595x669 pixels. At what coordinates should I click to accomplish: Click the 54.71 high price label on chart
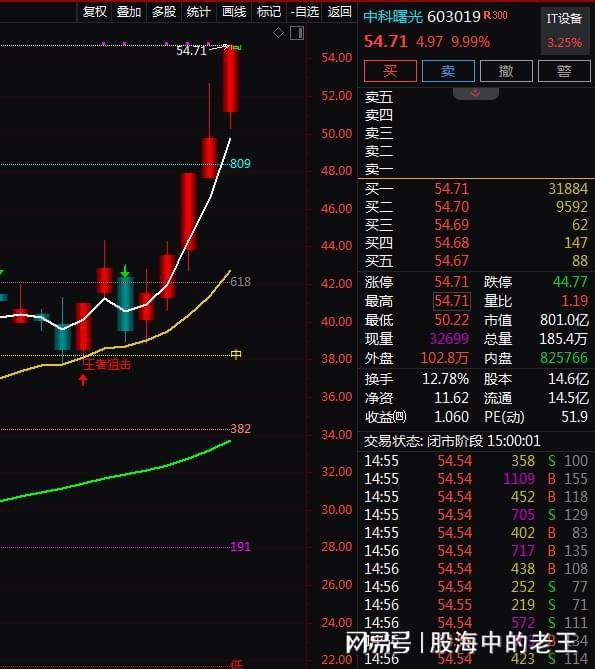[x=192, y=50]
